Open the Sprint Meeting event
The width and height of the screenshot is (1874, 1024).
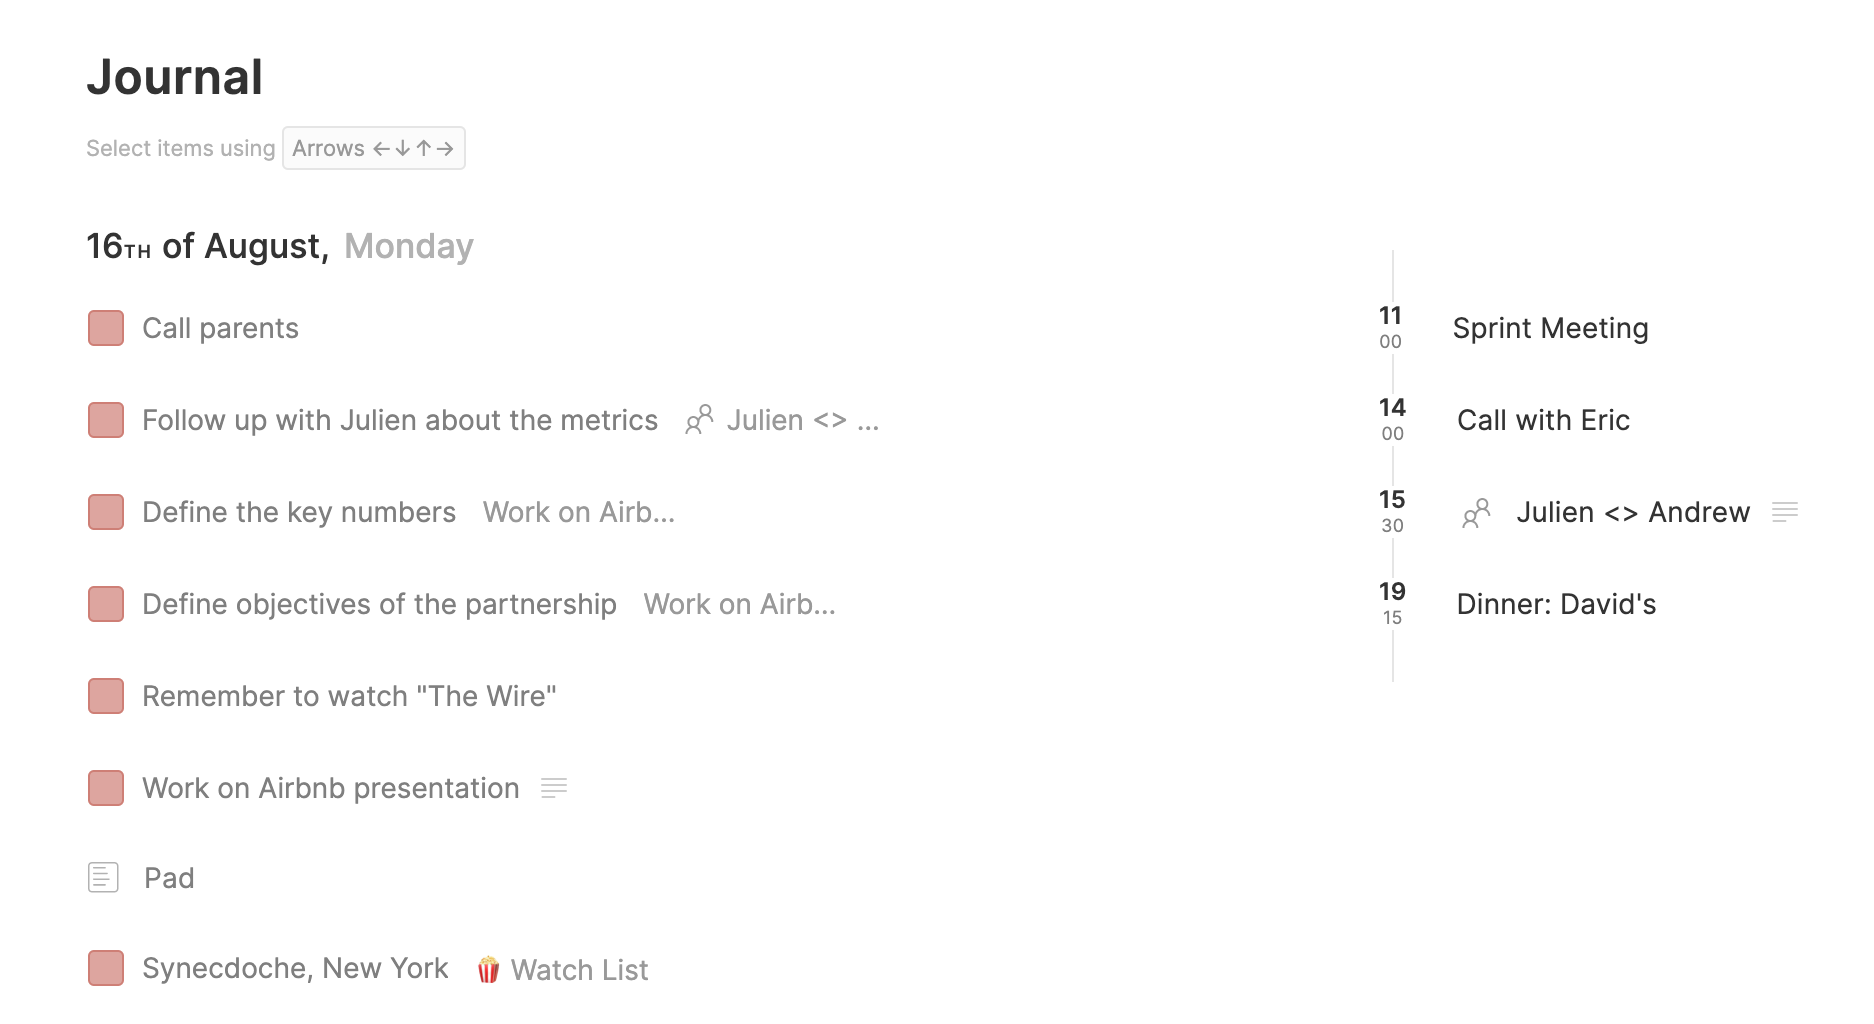(1550, 328)
